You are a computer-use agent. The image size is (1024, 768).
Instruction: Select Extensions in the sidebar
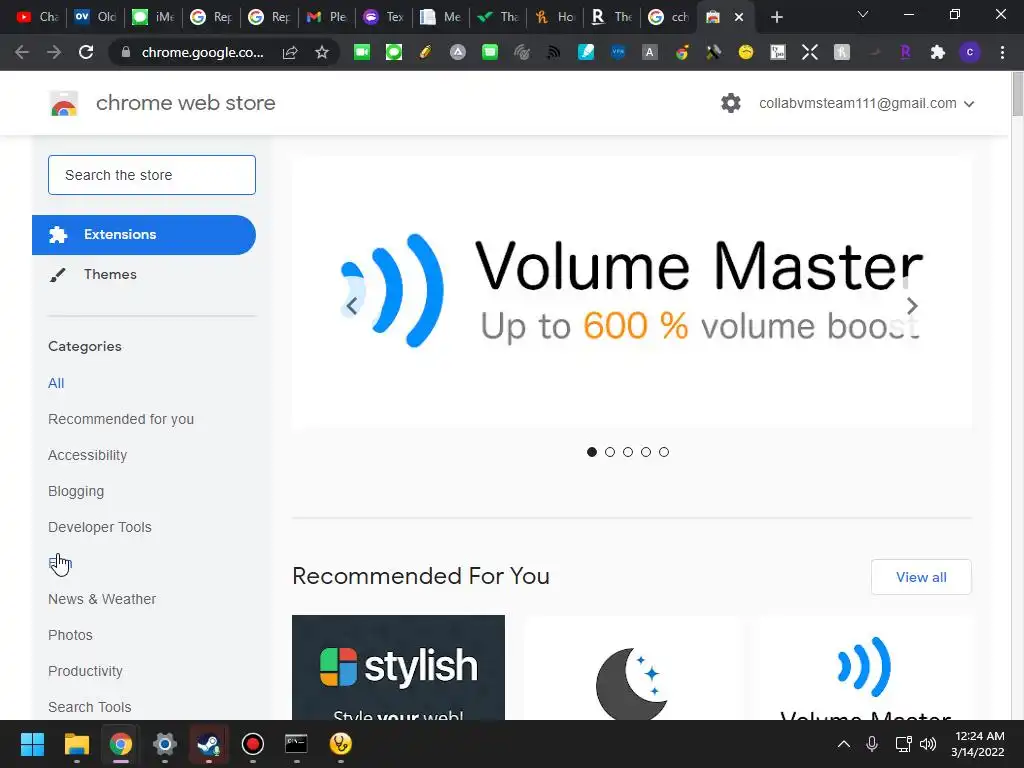[x=144, y=234]
